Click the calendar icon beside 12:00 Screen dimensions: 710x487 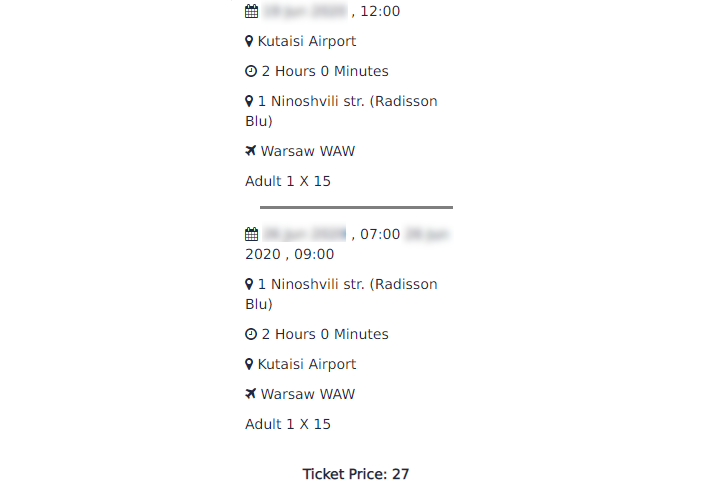[x=251, y=11]
